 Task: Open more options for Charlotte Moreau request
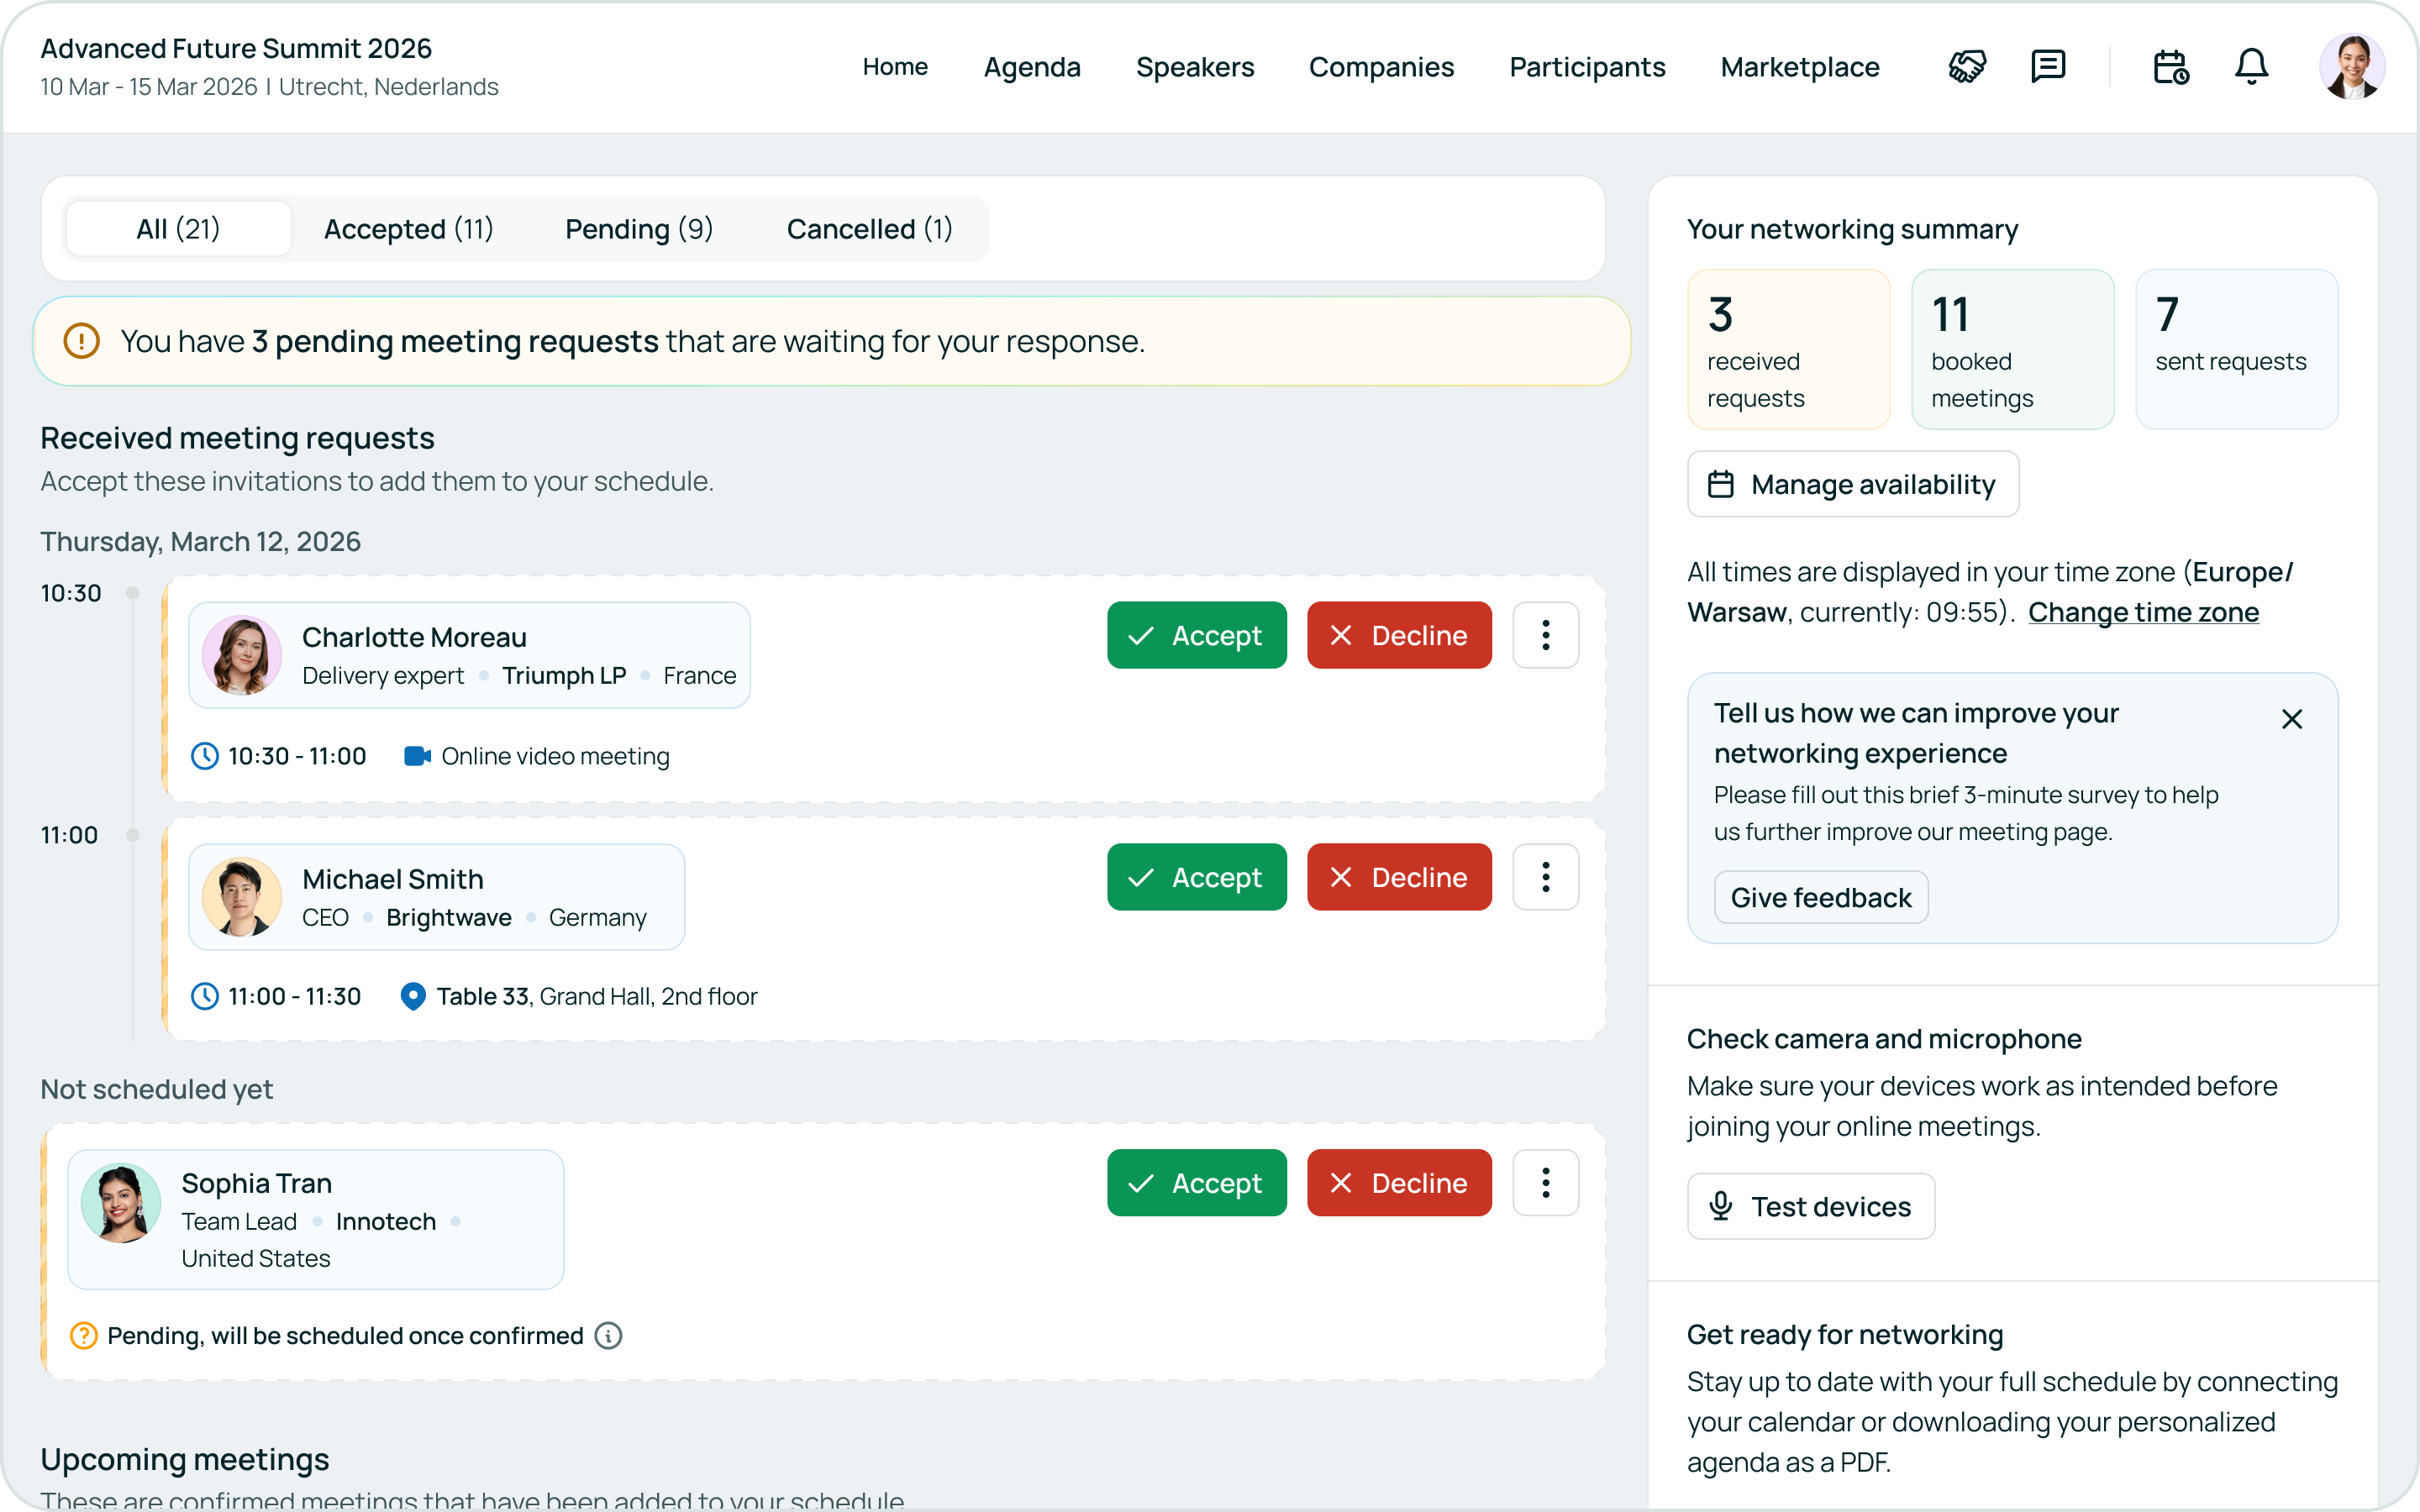(x=1545, y=635)
